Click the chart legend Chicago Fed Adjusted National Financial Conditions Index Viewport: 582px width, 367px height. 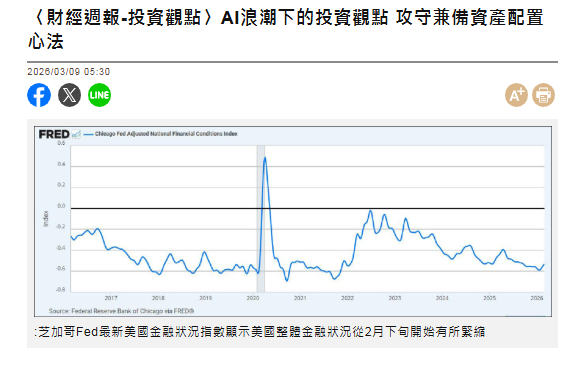166,134
